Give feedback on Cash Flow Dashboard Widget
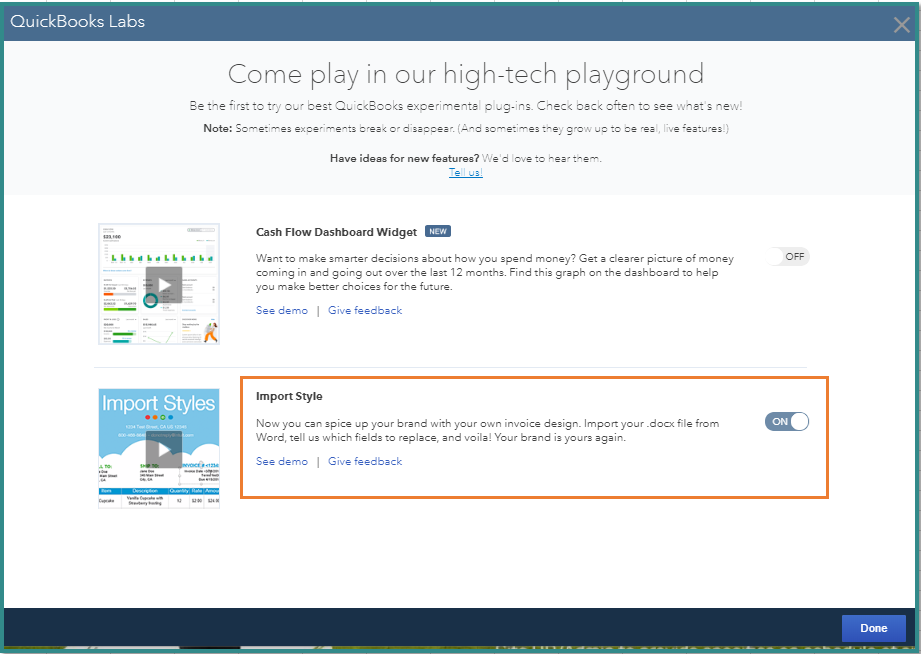This screenshot has width=921, height=654. 365,310
